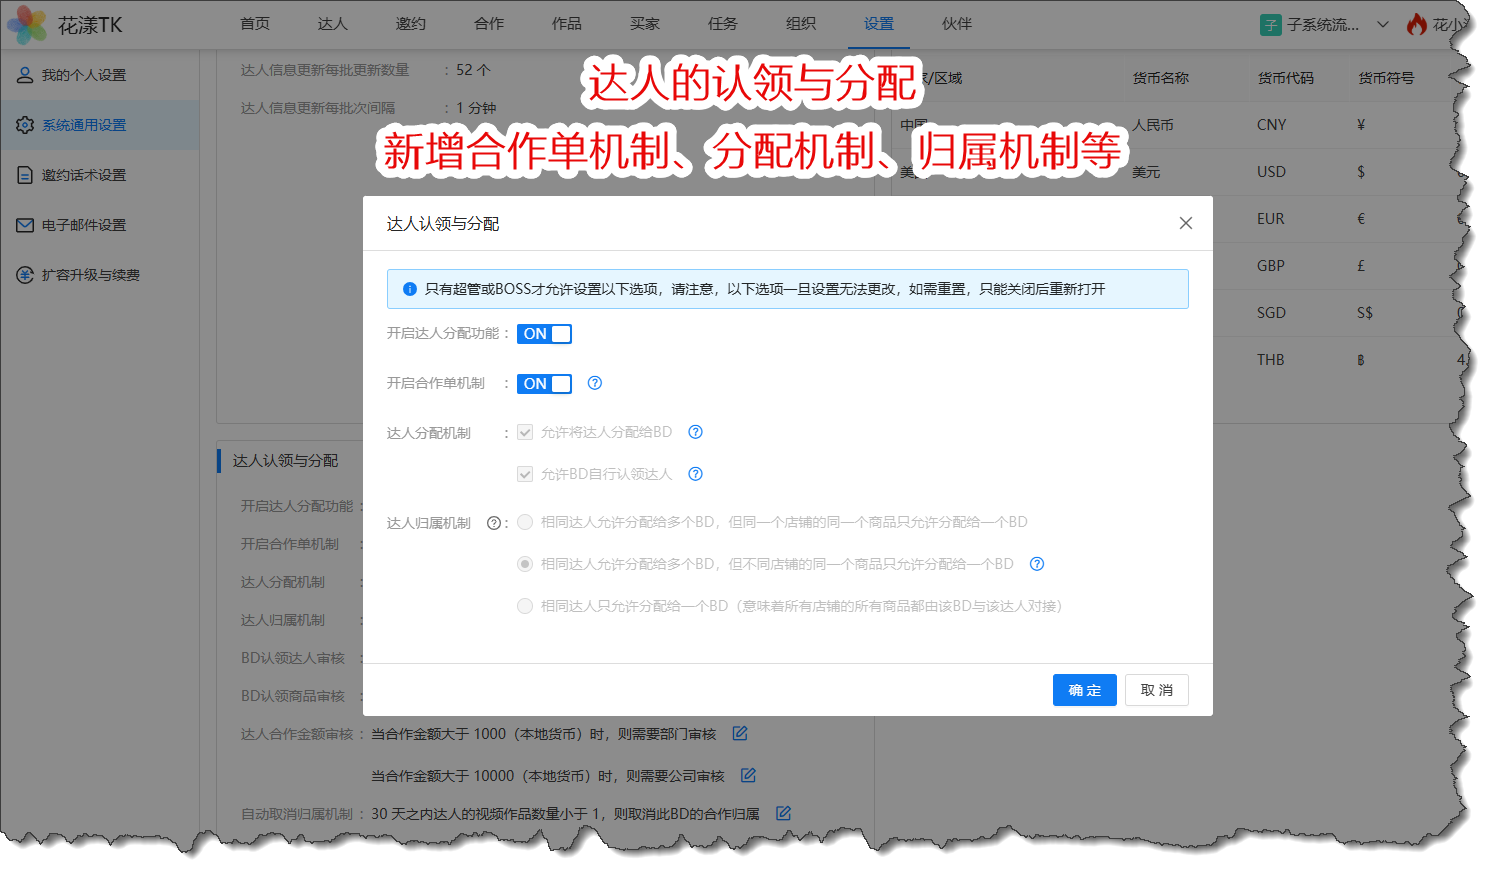
Task: Switch to the 任务 top menu
Action: [722, 24]
